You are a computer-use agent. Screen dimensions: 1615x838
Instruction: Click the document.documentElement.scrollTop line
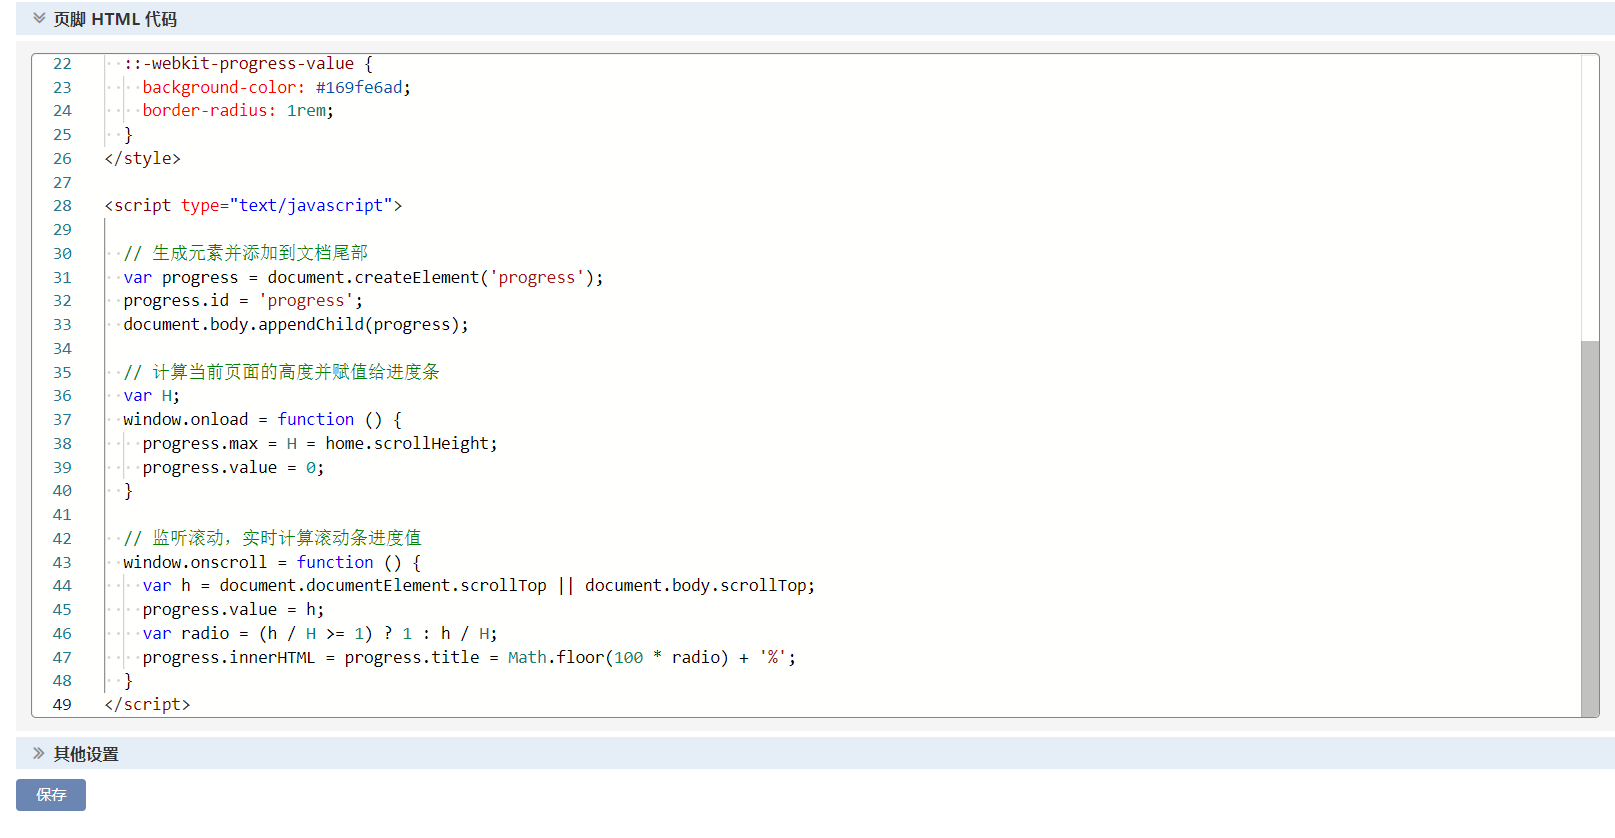coord(479,585)
